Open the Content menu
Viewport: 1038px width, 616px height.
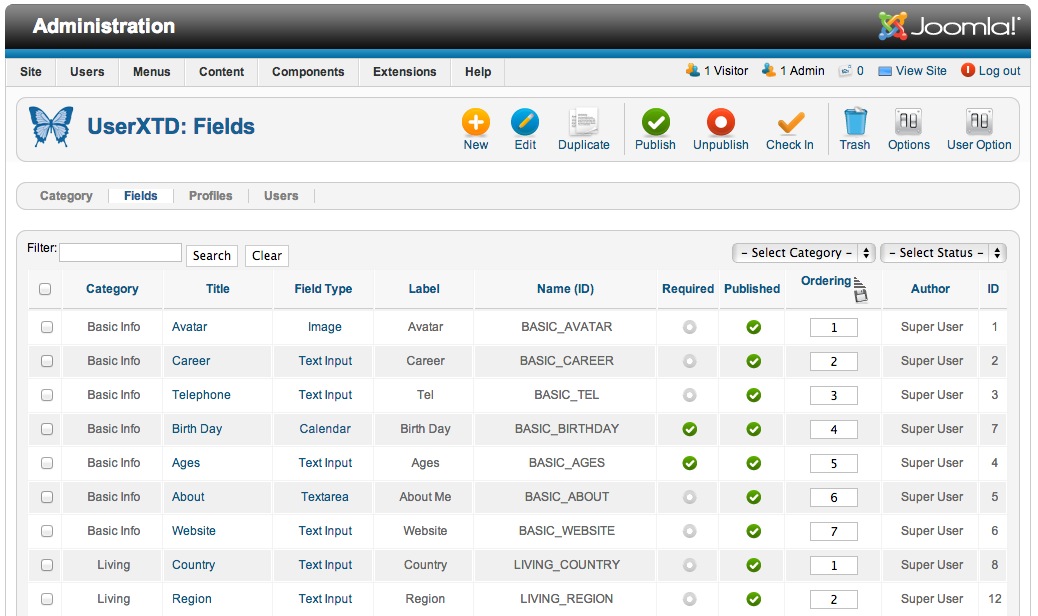[221, 71]
